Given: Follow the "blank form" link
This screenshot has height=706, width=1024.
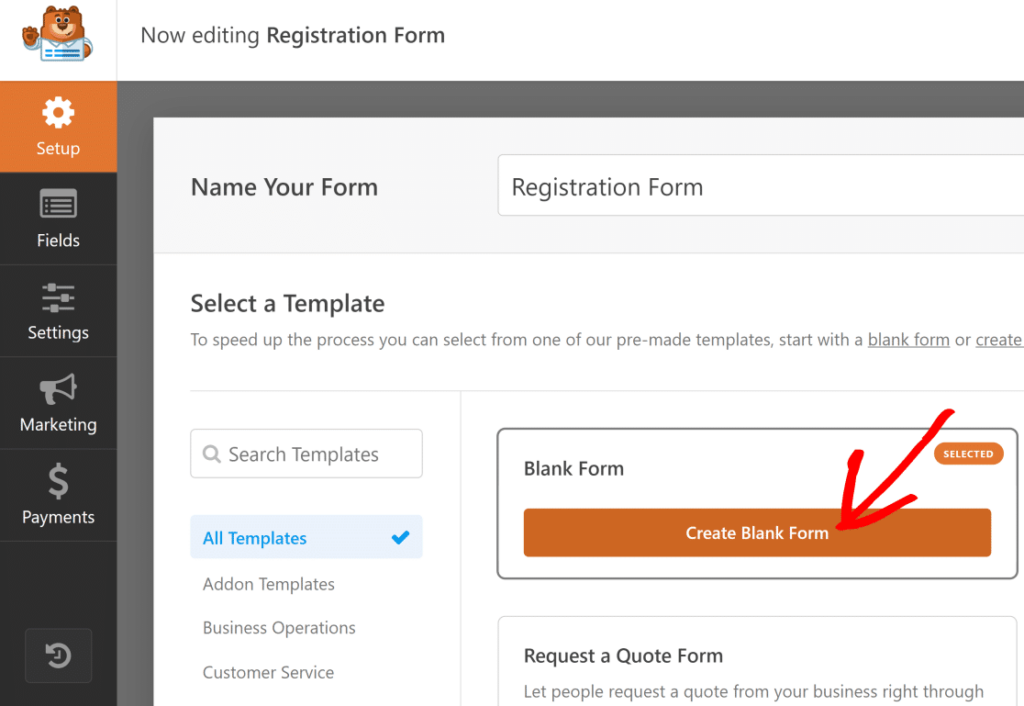Looking at the screenshot, I should (908, 340).
